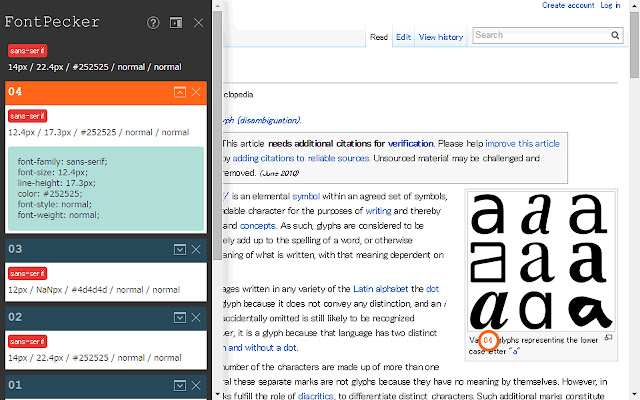Expand the 01 font entry

point(180,385)
